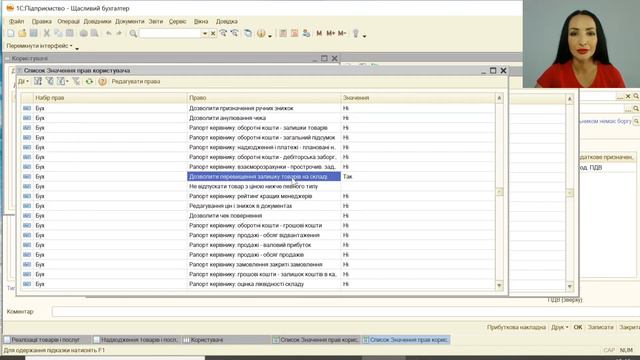Click the round orange info icon in the toolbar

[x=261, y=33]
